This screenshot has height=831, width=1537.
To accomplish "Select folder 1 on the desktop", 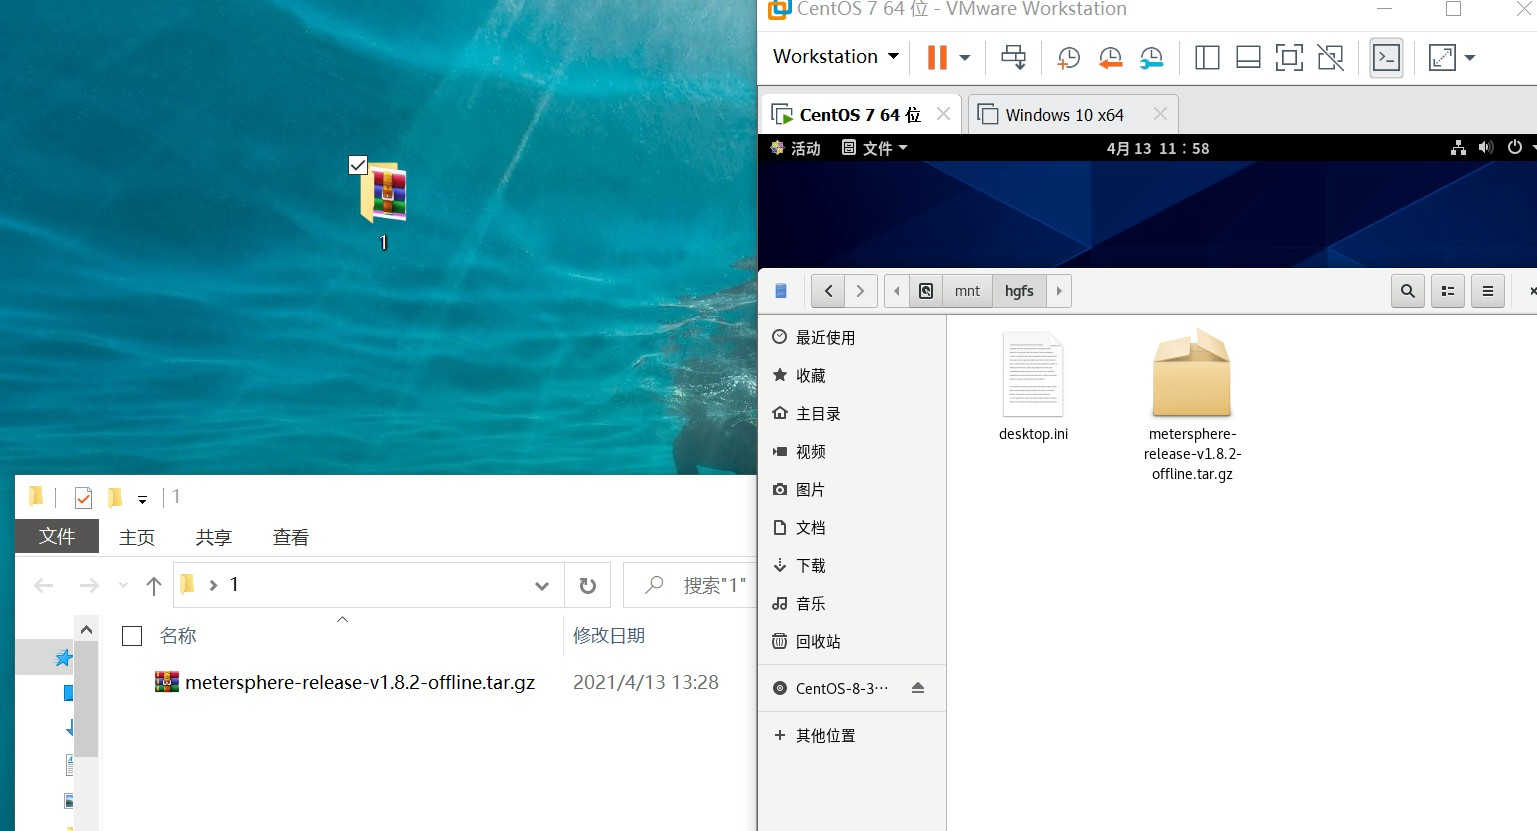I will tap(383, 205).
